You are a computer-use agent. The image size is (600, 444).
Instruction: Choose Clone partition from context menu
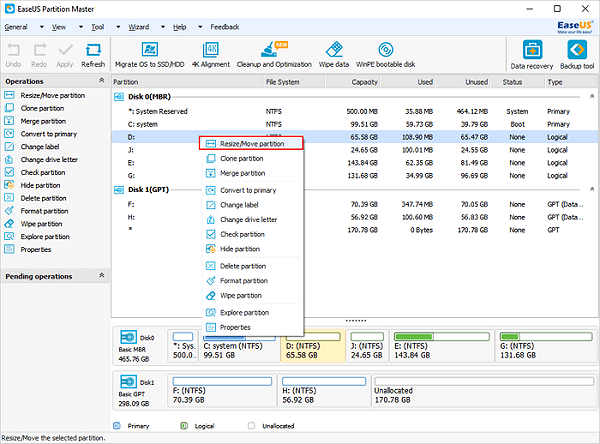251,158
